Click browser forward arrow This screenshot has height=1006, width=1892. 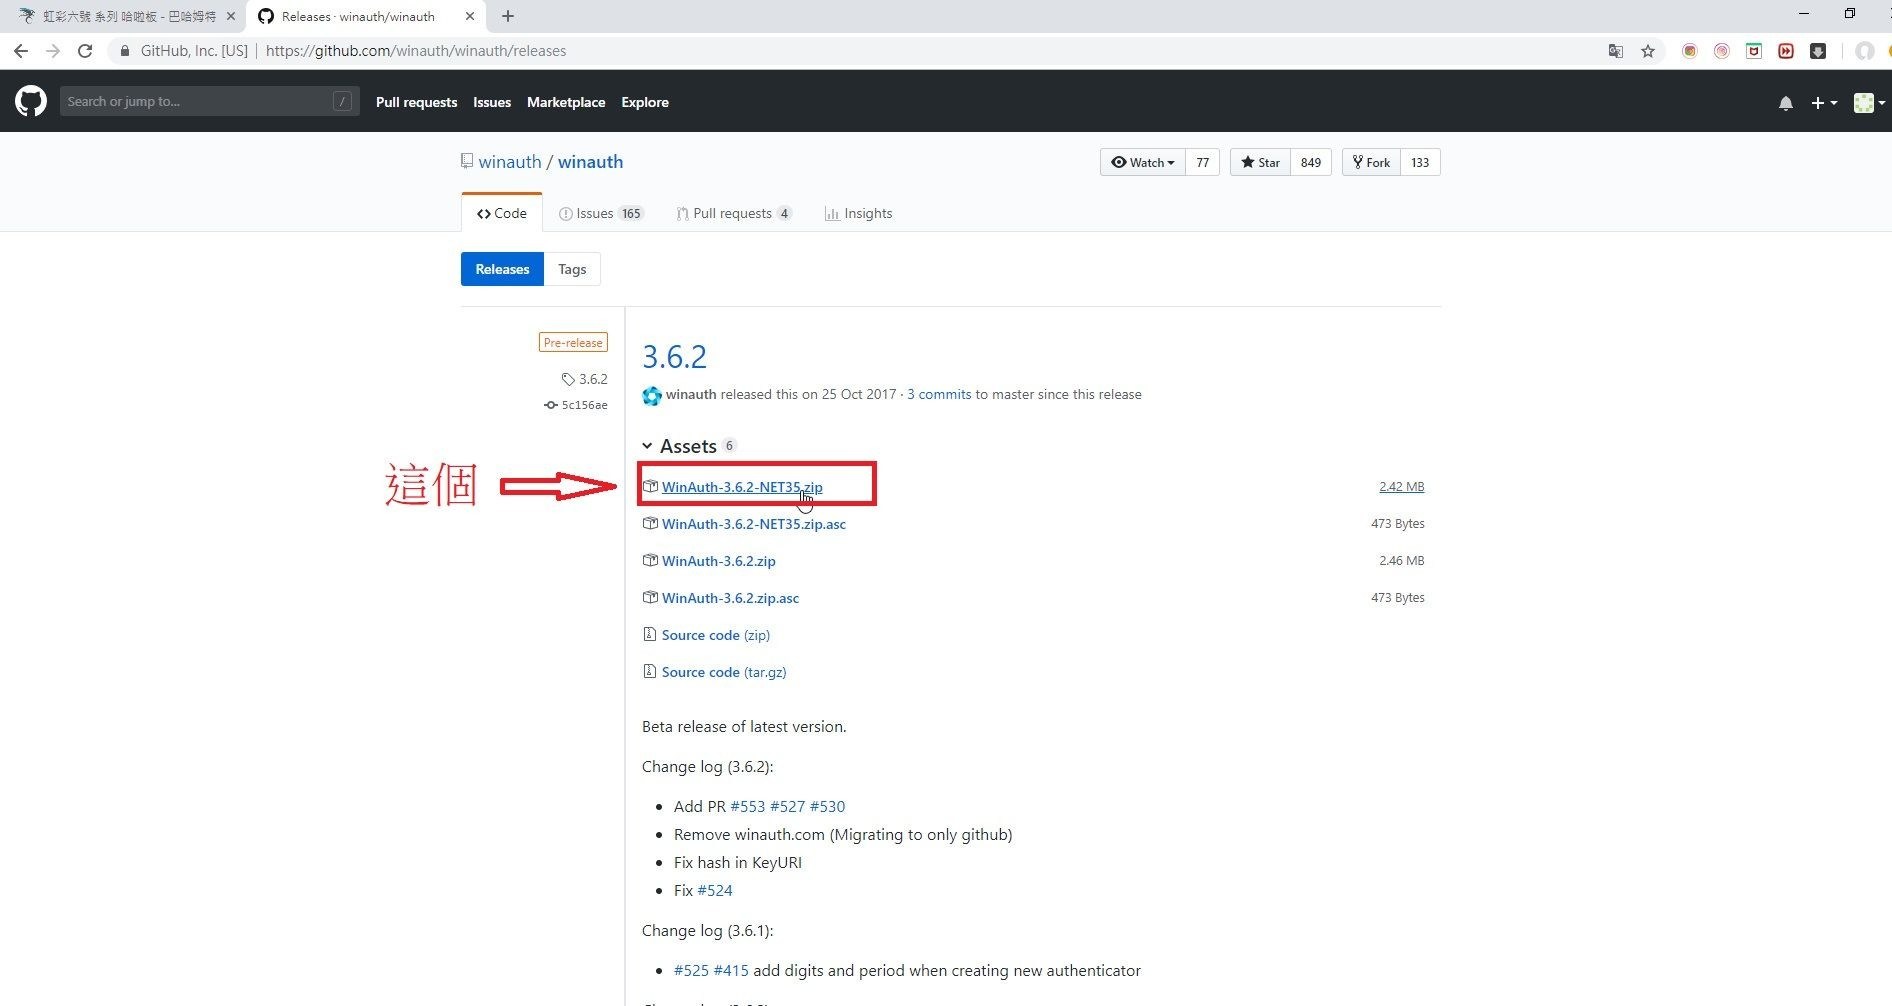tap(53, 51)
